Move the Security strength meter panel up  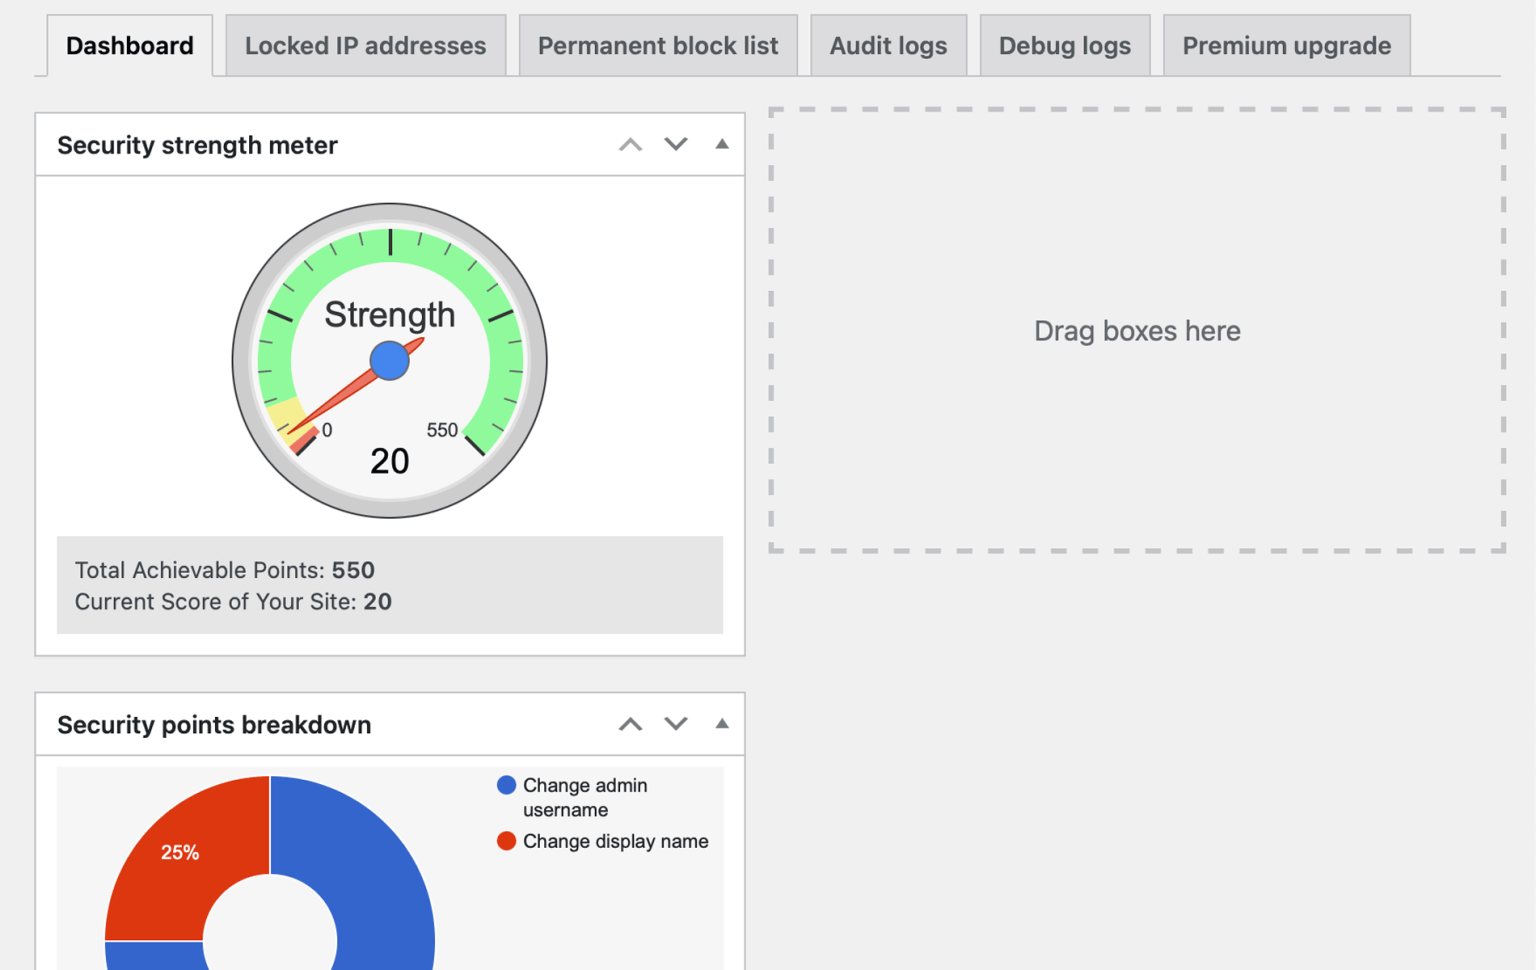(630, 144)
